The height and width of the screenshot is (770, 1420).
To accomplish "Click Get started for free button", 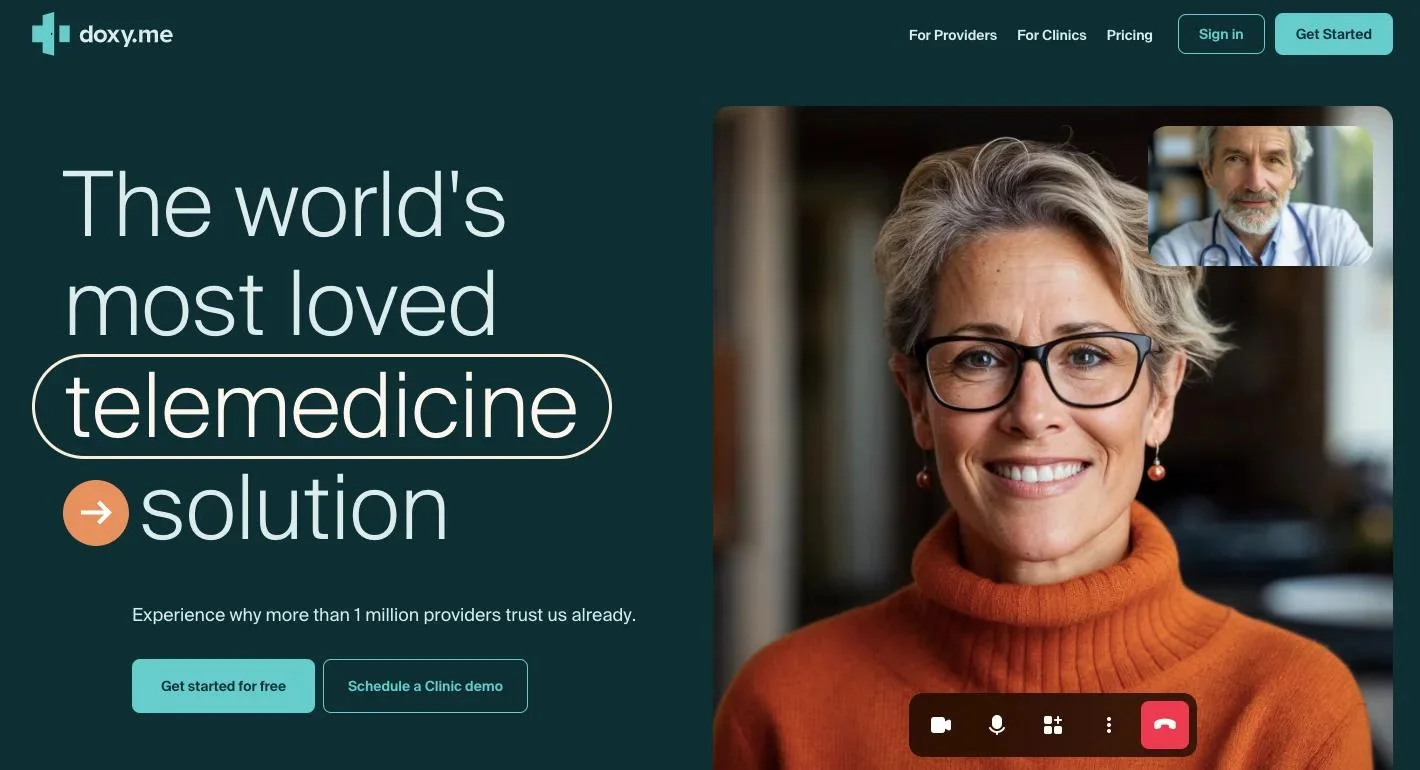I will click(223, 686).
